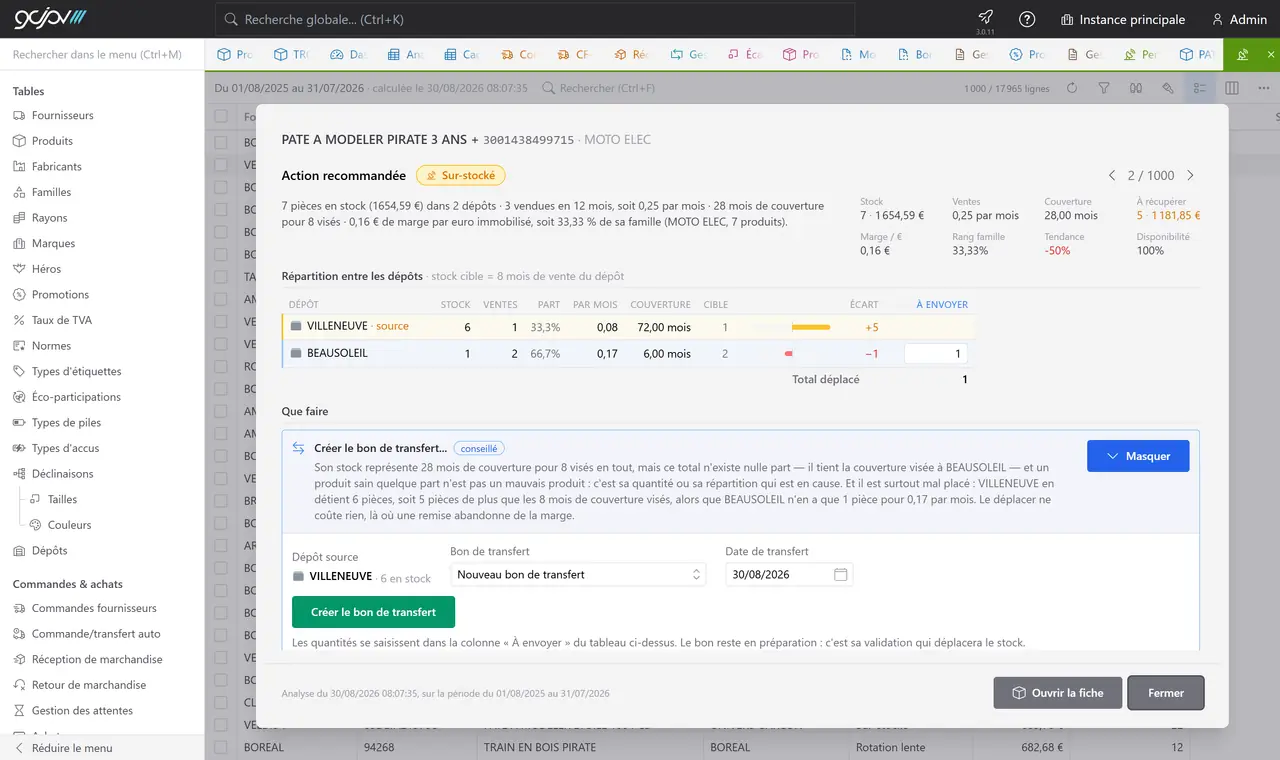Click the VILLENEUVE yellow gap bar
The height and width of the screenshot is (760, 1280).
tap(811, 327)
